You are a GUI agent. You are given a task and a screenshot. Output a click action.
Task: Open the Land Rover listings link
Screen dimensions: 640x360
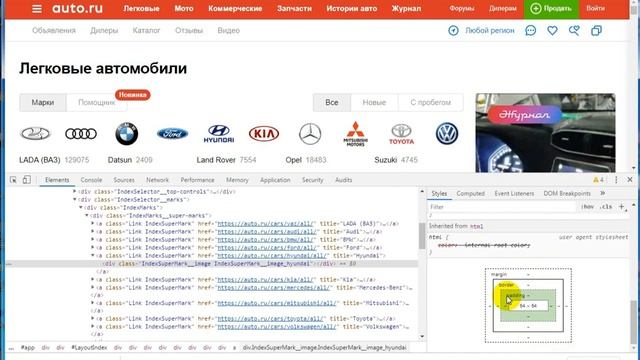[x=216, y=160]
